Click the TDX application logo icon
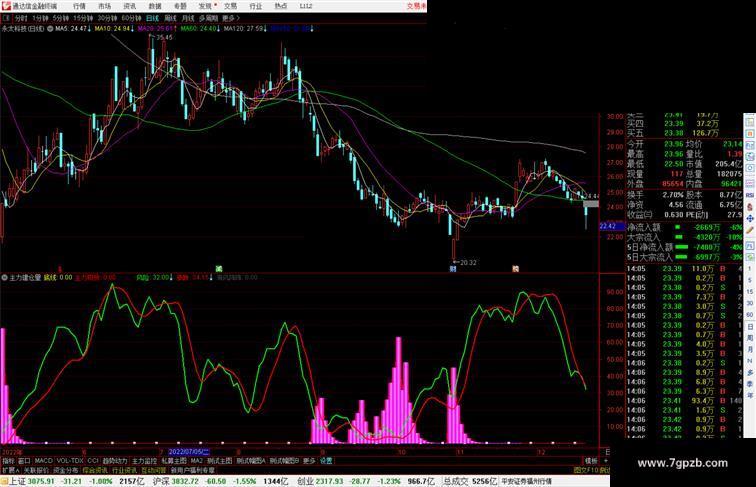Image resolution: width=756 pixels, height=487 pixels. [5, 6]
